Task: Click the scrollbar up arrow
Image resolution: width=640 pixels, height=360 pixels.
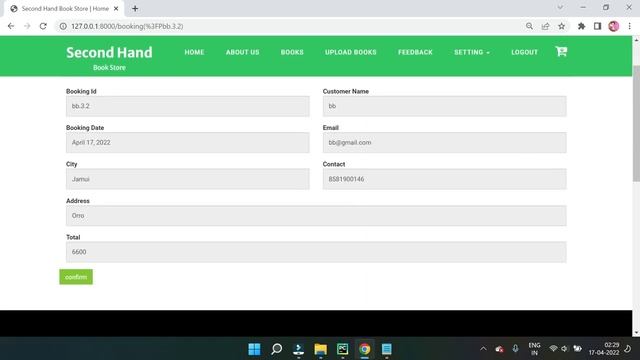Action: point(636,40)
